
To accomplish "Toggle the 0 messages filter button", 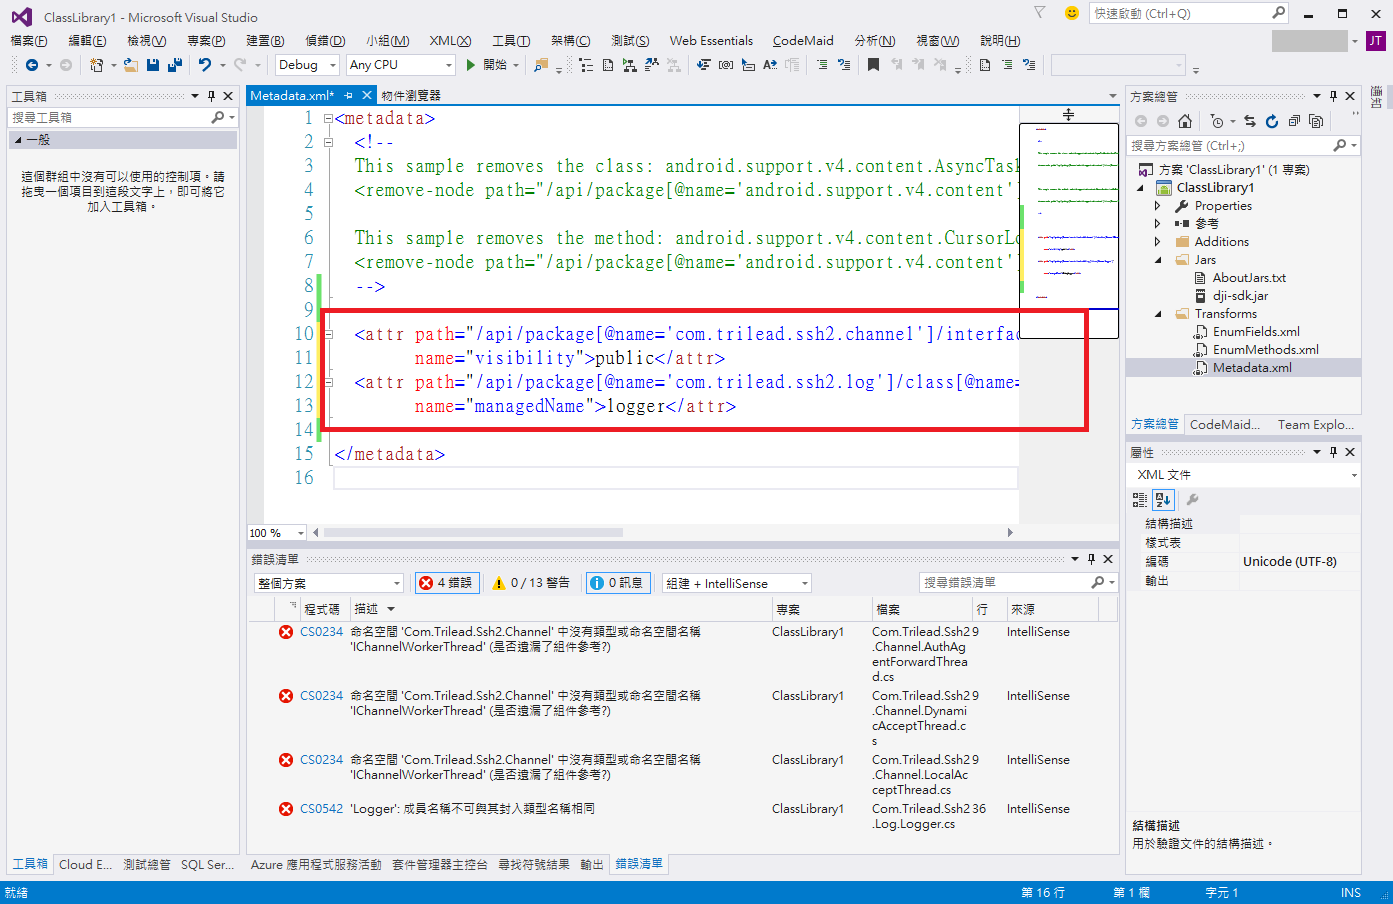I will coord(616,583).
